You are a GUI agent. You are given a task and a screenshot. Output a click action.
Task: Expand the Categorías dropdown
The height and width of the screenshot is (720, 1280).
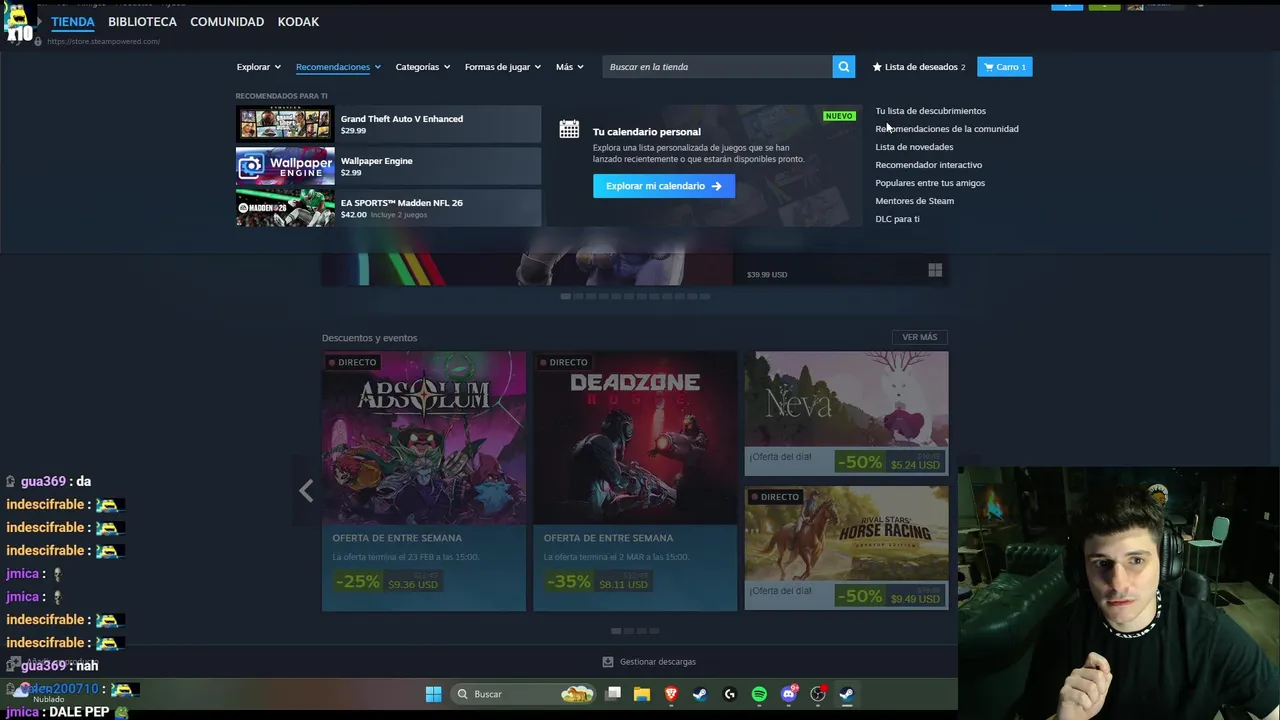422,67
